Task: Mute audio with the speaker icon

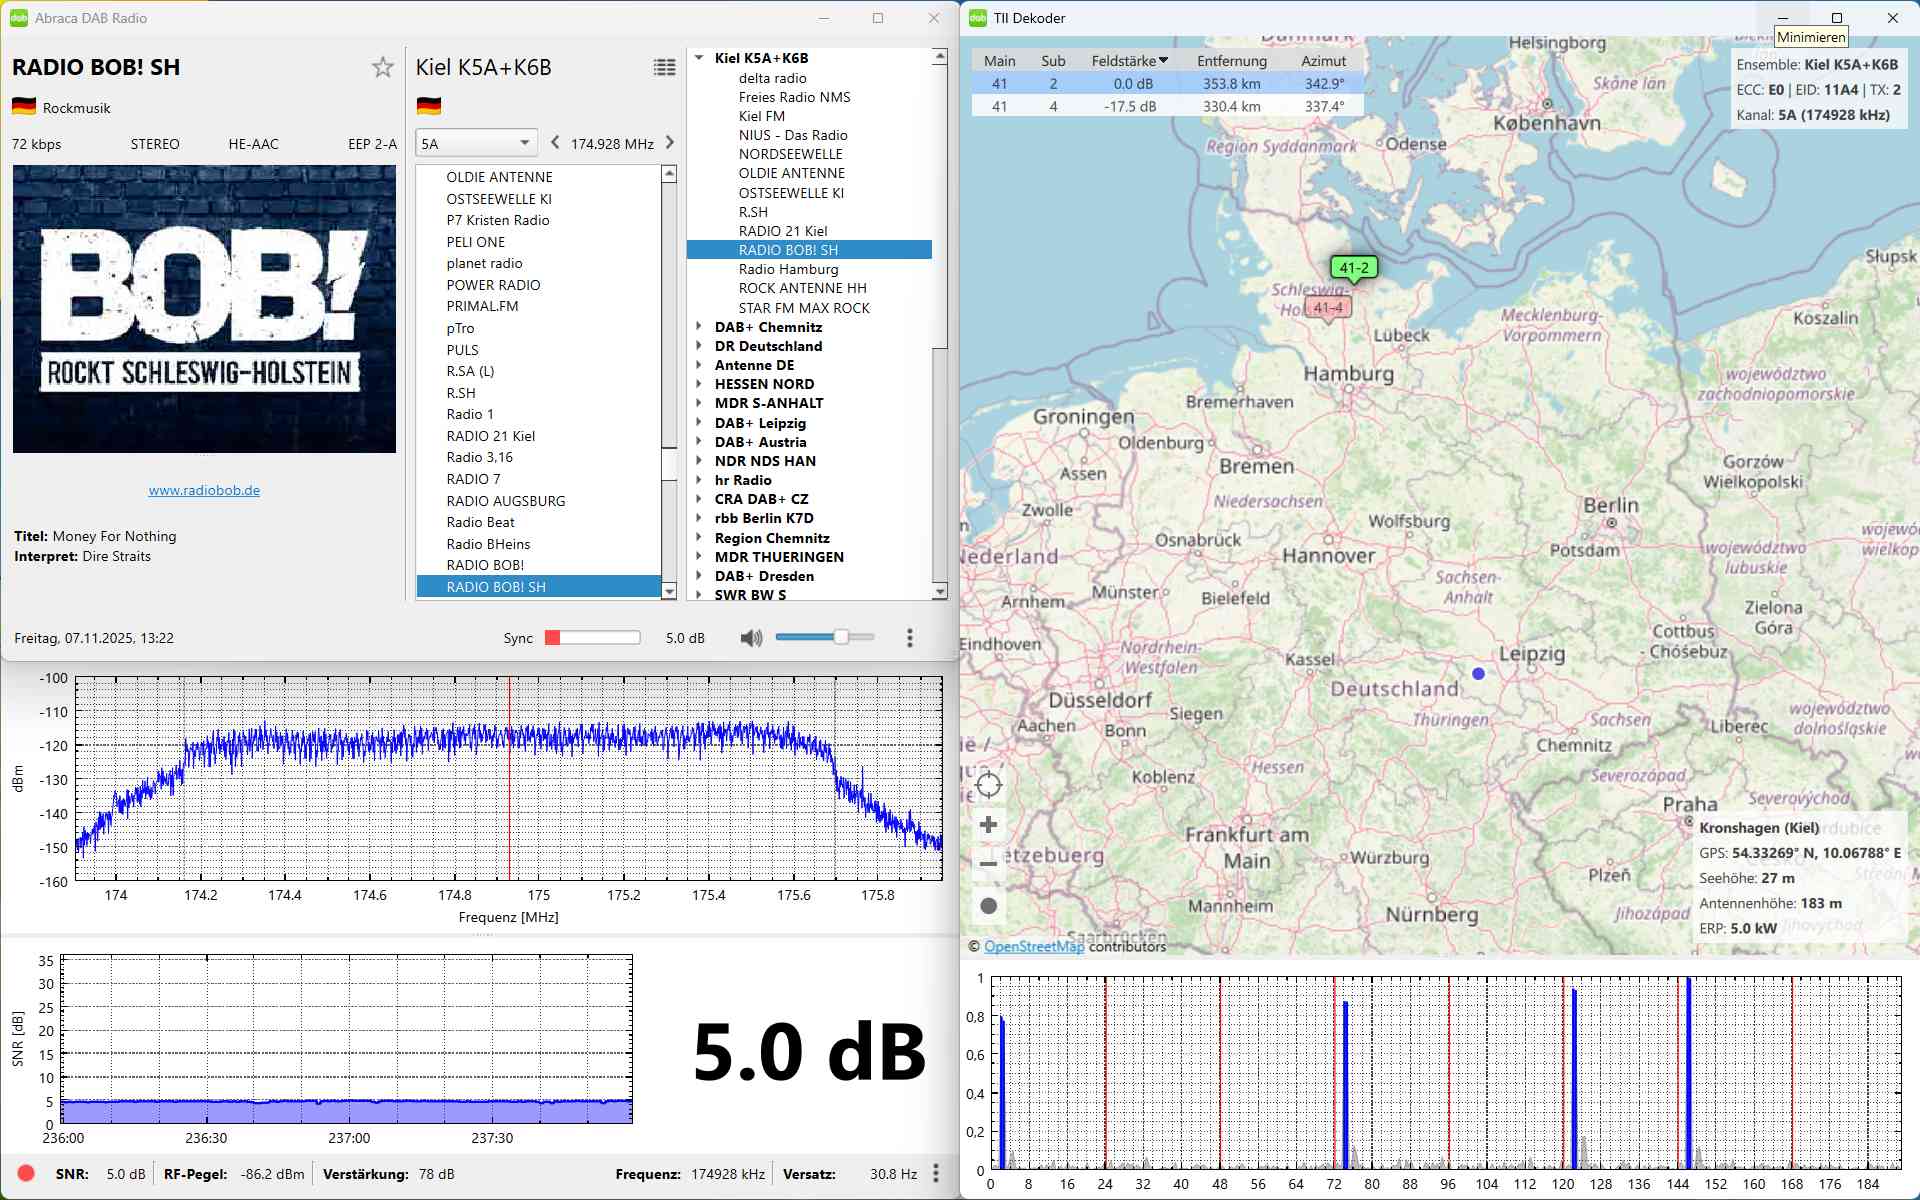Action: pos(750,638)
